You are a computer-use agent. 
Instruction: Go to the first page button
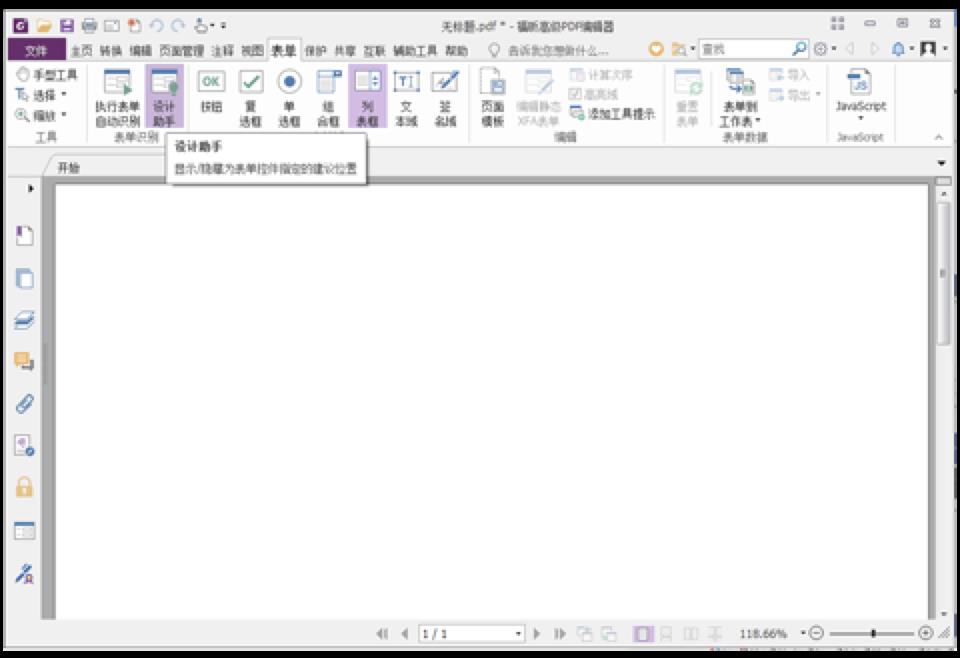382,634
